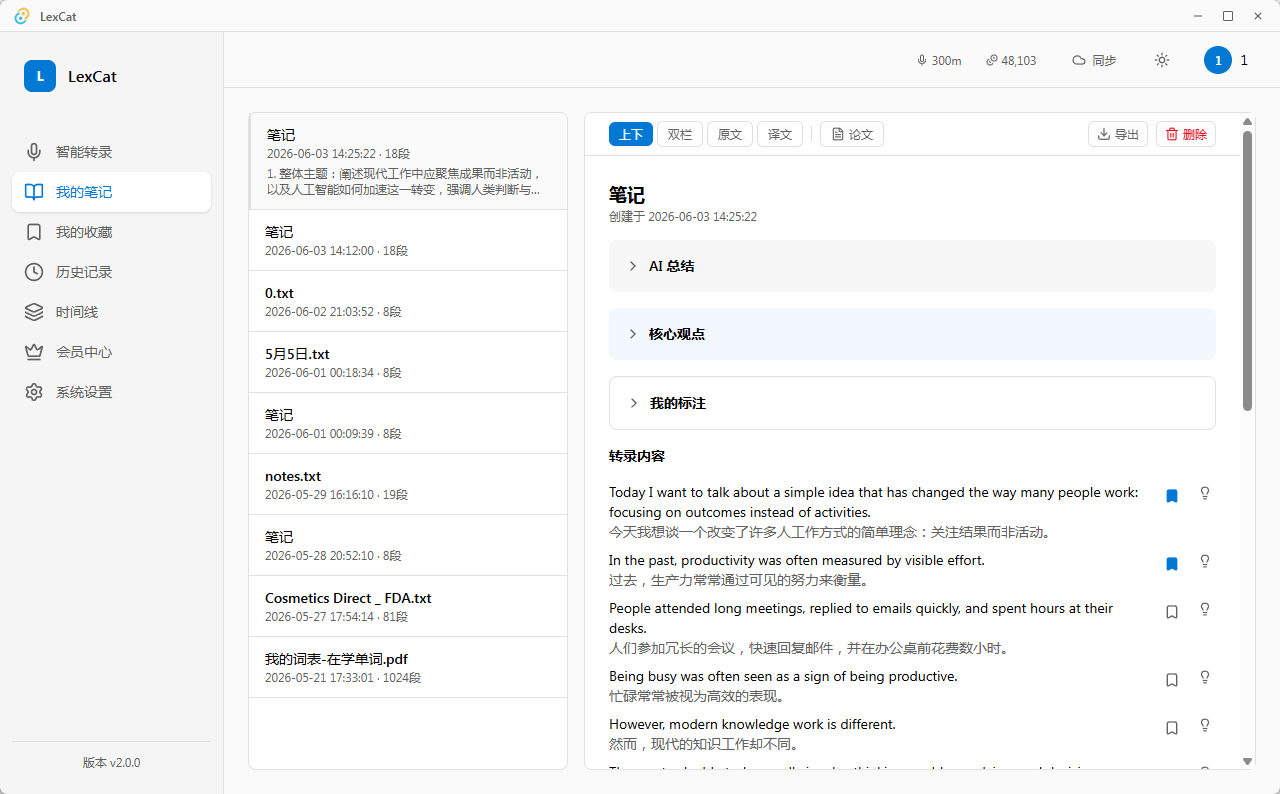Viewport: 1280px width, 794px height.
Task: Expand the 我的标注 section
Action: (912, 403)
